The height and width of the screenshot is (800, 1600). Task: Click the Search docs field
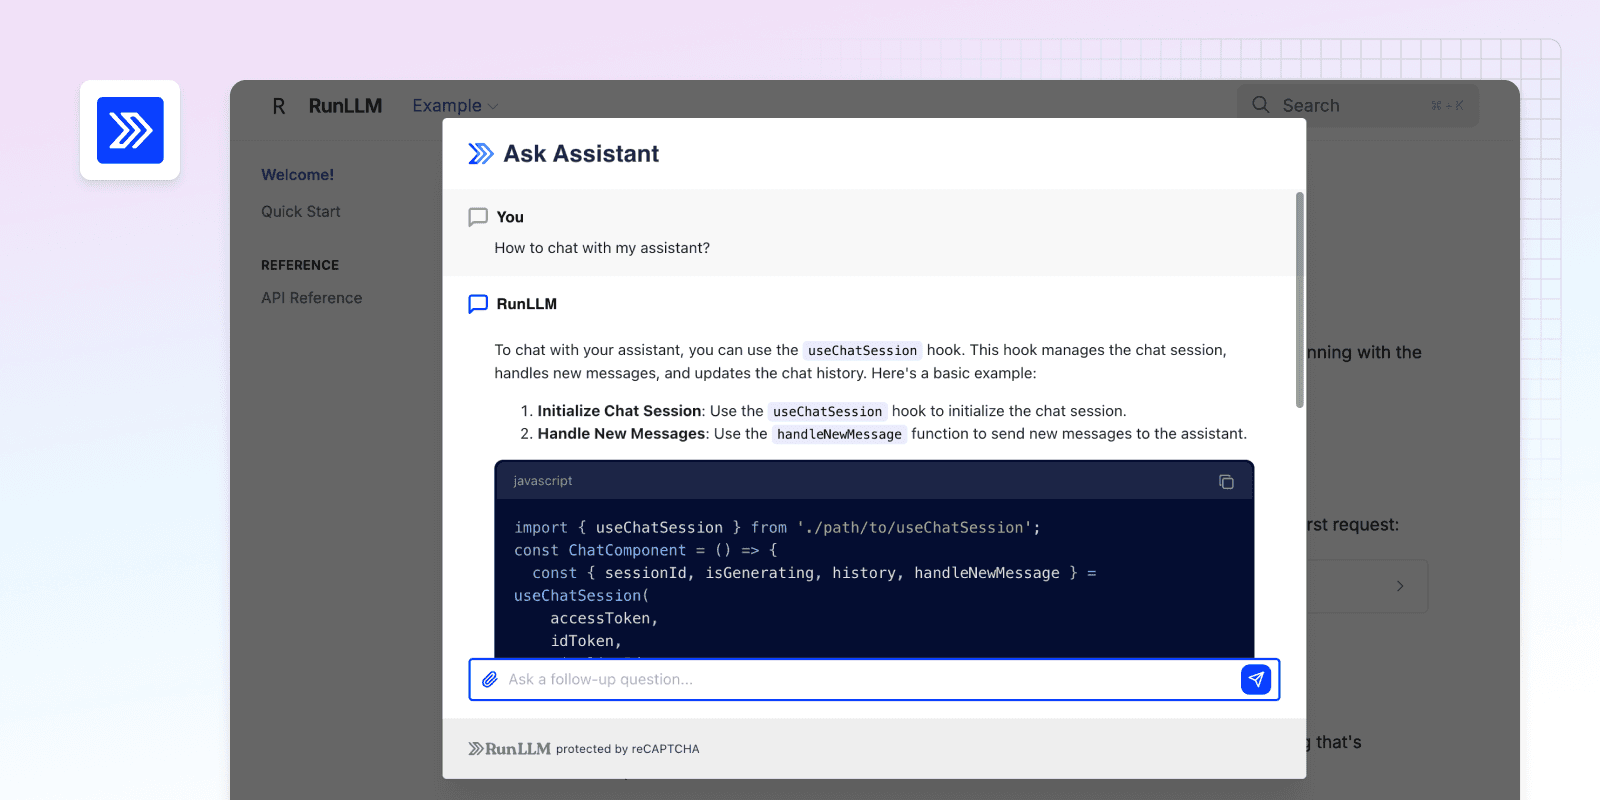click(1358, 105)
